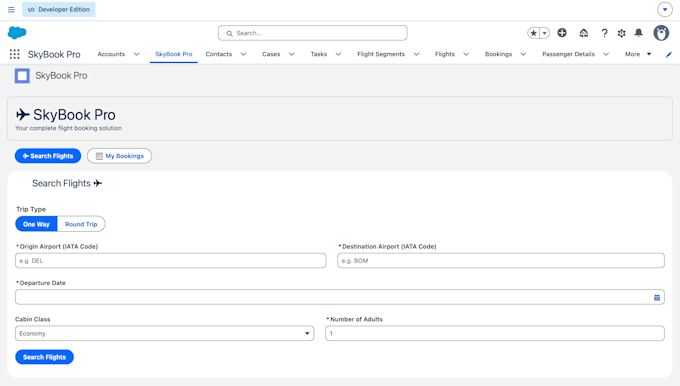Click the Destination Airport input field

(501, 261)
